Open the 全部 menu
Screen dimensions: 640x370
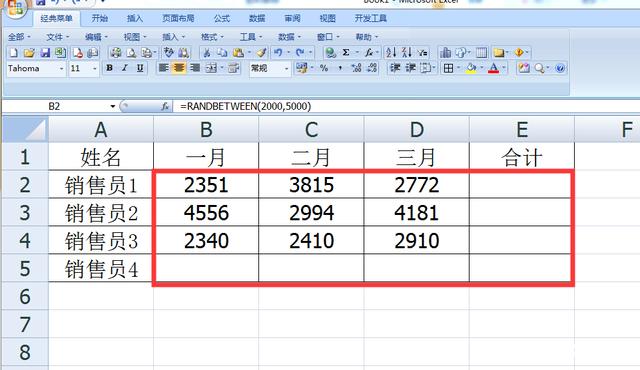pyautogui.click(x=19, y=37)
